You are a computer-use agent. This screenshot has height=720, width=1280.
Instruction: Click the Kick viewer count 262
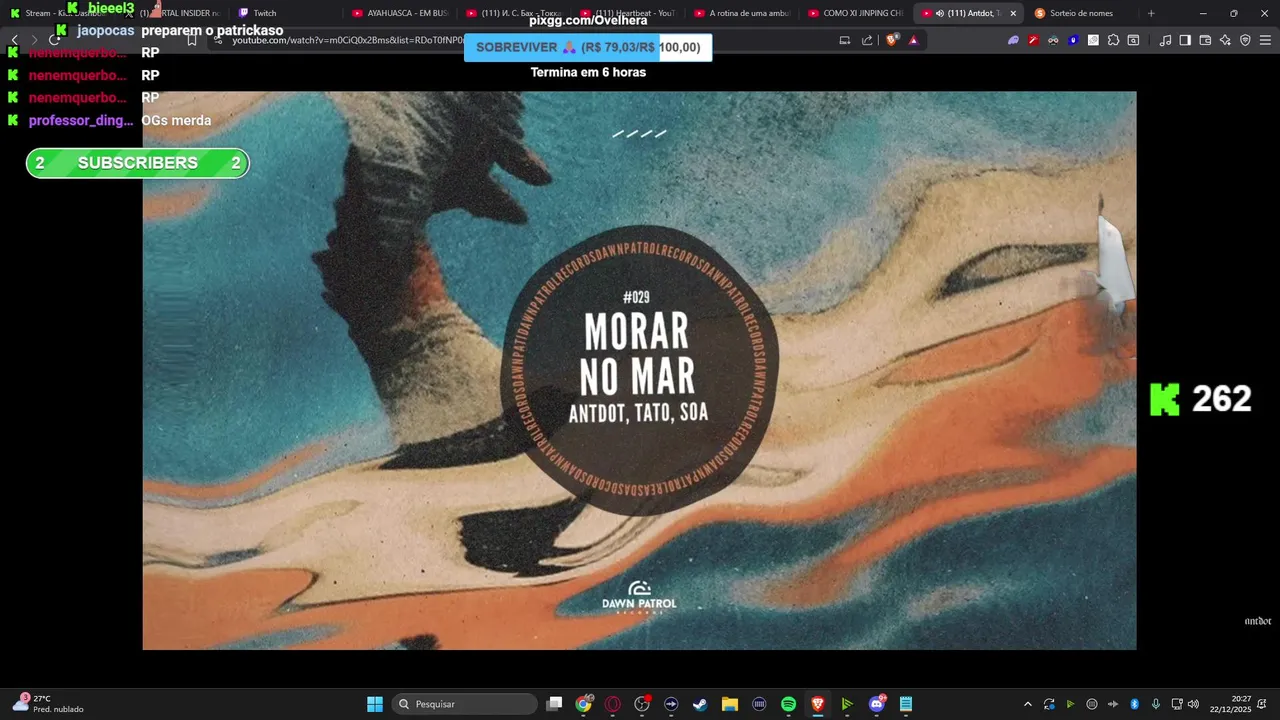[1200, 399]
